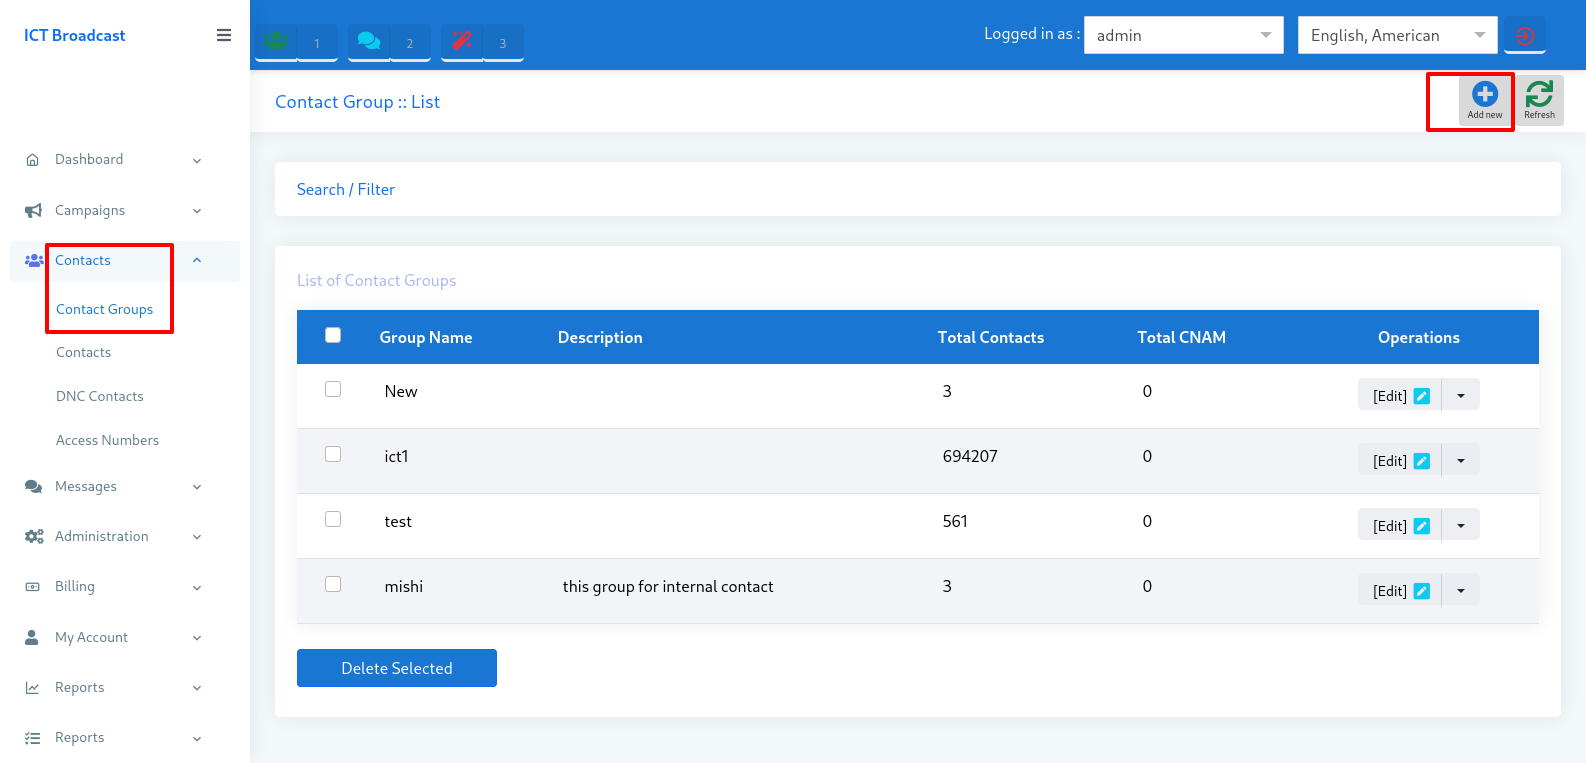Open the blue chat bubbles icon

pos(369,41)
